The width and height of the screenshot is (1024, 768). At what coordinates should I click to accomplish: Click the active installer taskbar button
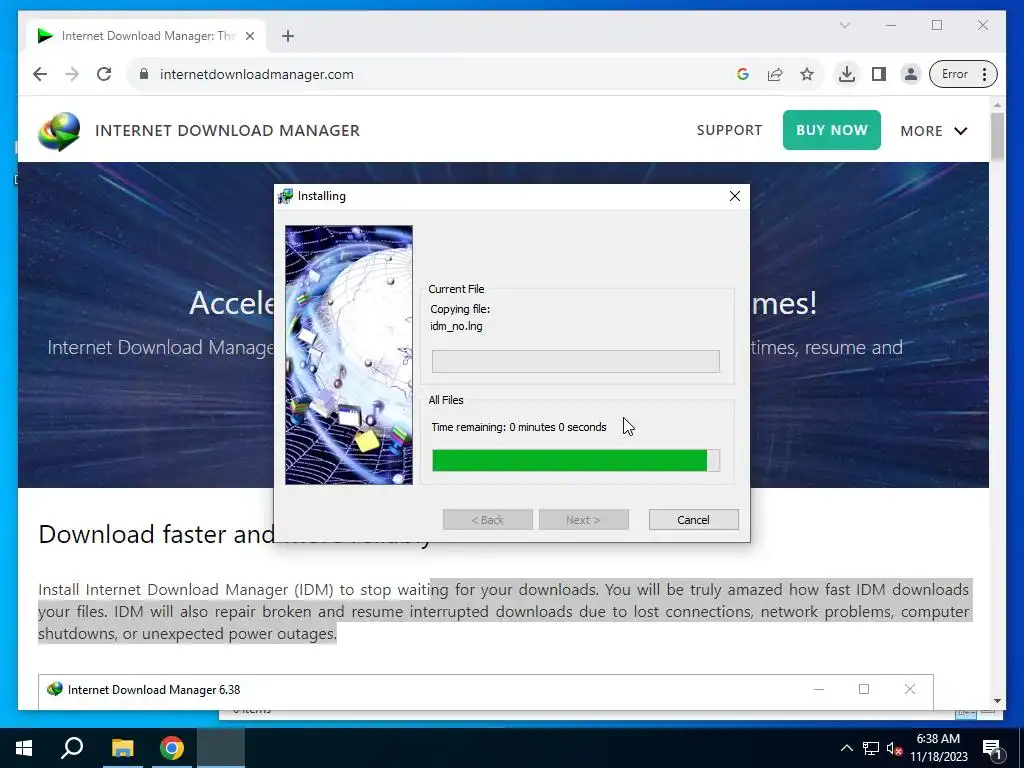coord(221,748)
